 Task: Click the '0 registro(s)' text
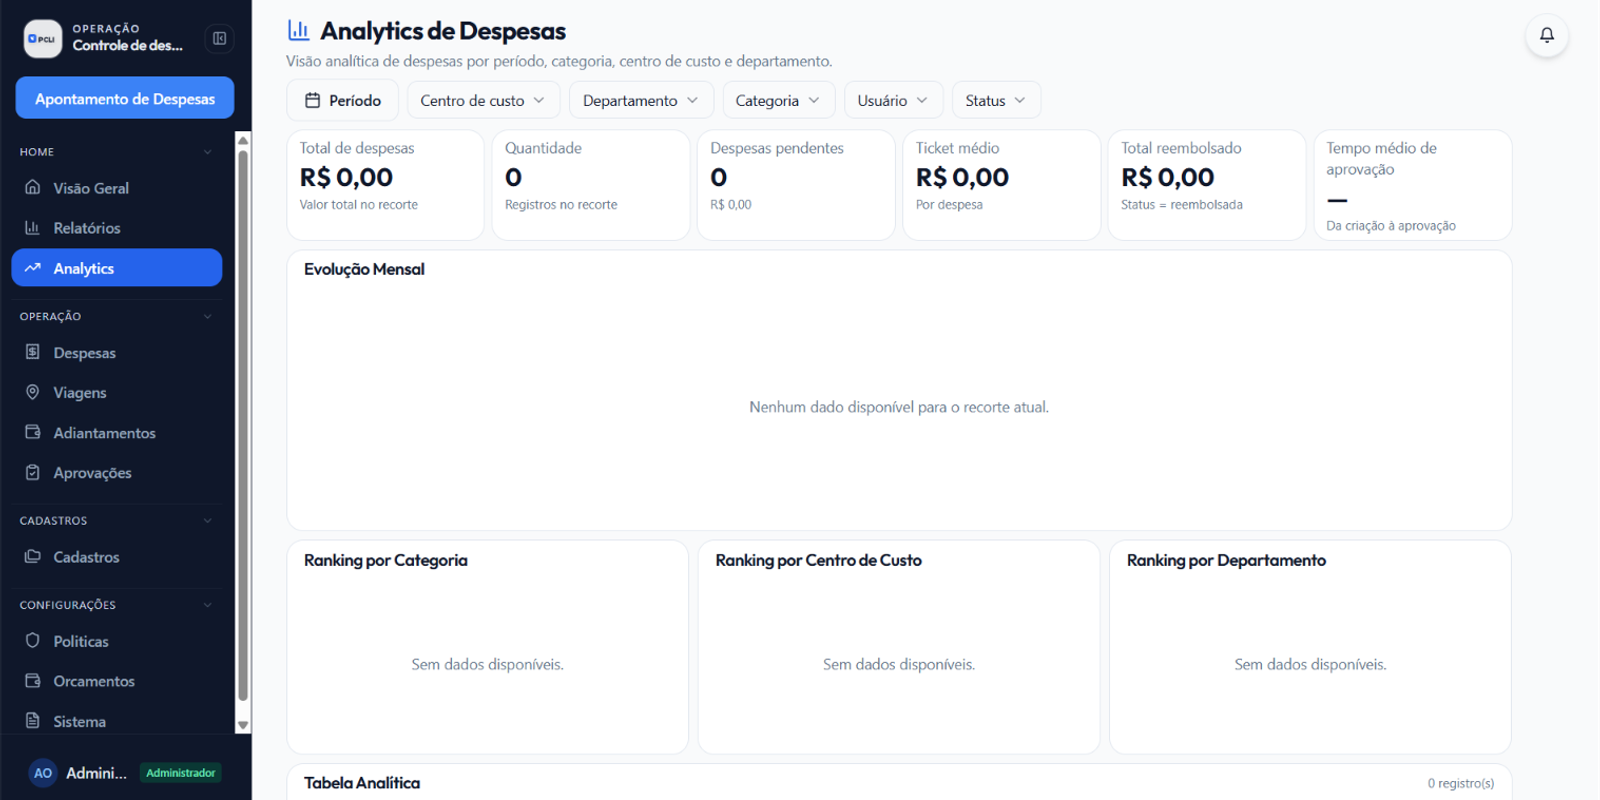(x=1460, y=783)
